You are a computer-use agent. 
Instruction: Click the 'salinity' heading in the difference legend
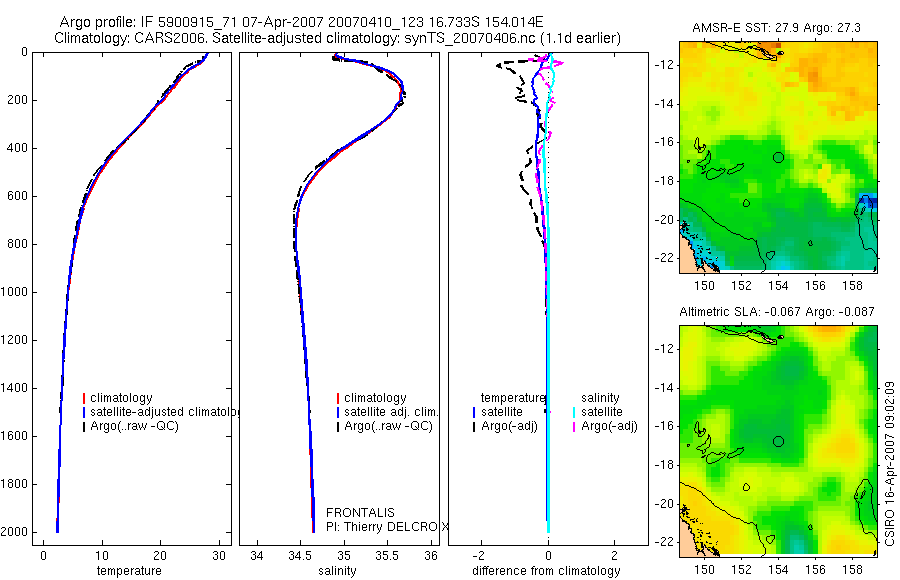click(x=600, y=398)
